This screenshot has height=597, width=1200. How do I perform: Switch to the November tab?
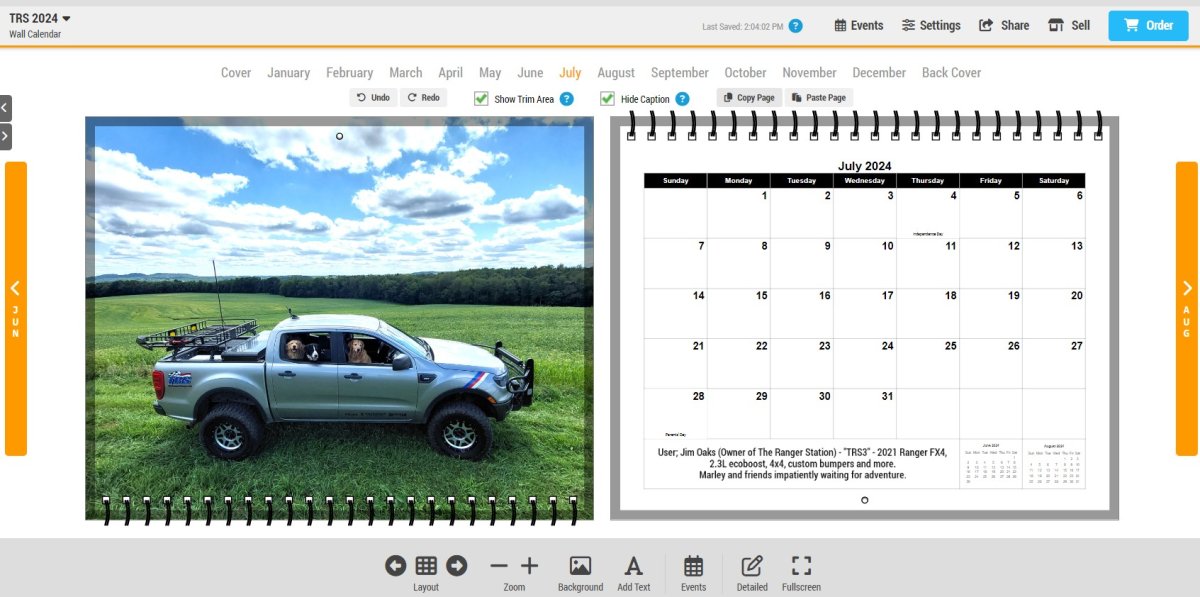(809, 73)
